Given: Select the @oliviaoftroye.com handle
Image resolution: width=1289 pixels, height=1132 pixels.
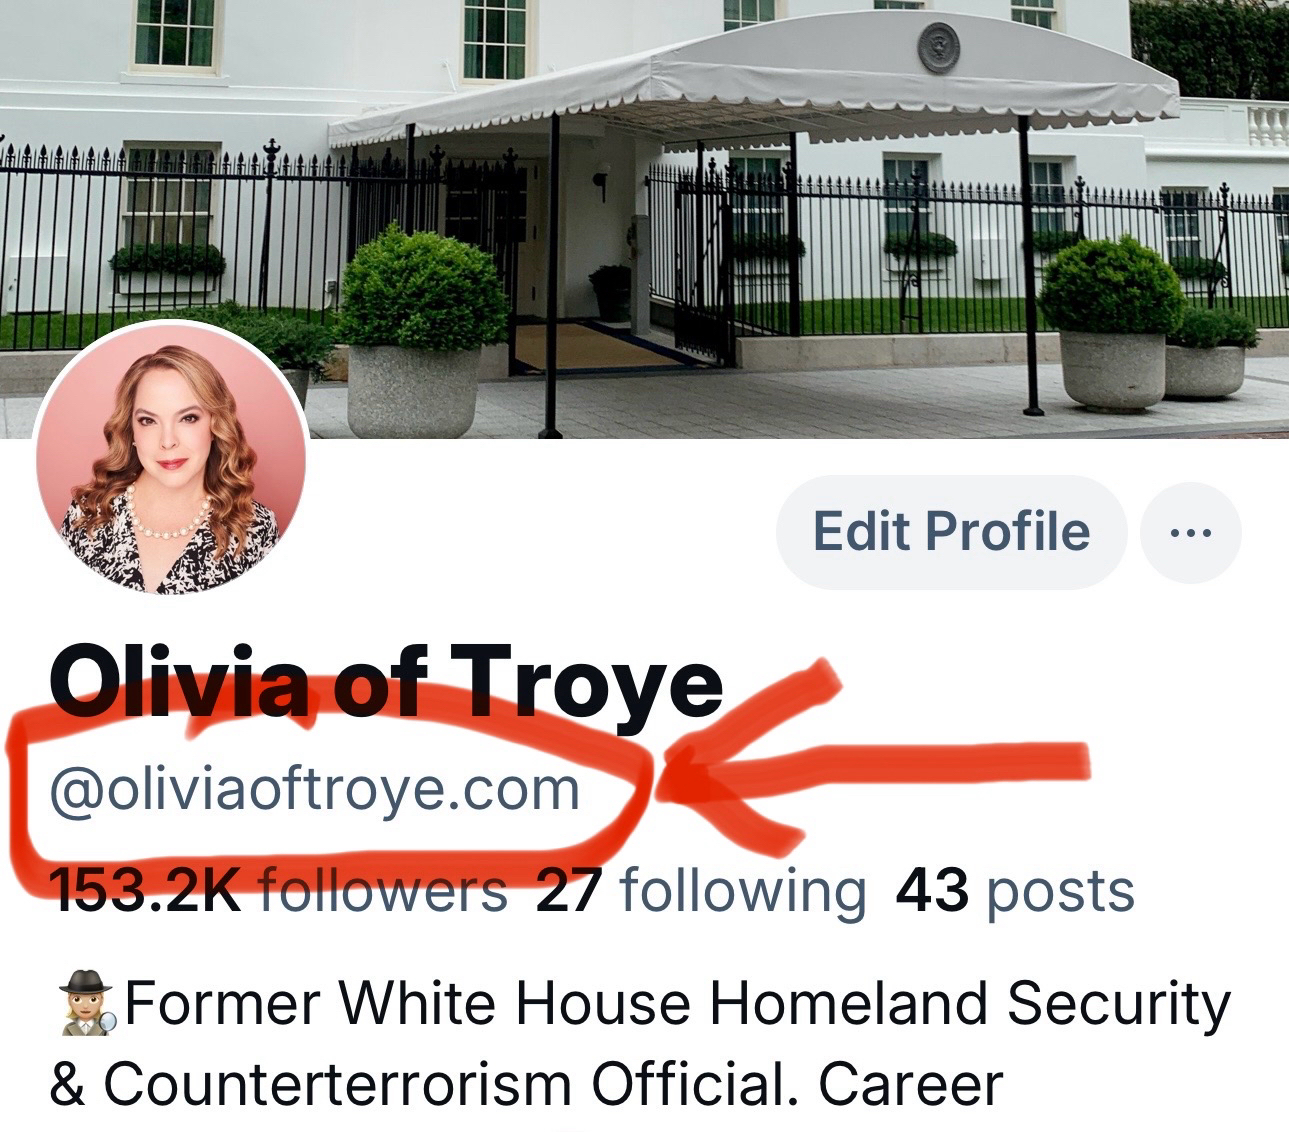Looking at the screenshot, I should click(315, 790).
